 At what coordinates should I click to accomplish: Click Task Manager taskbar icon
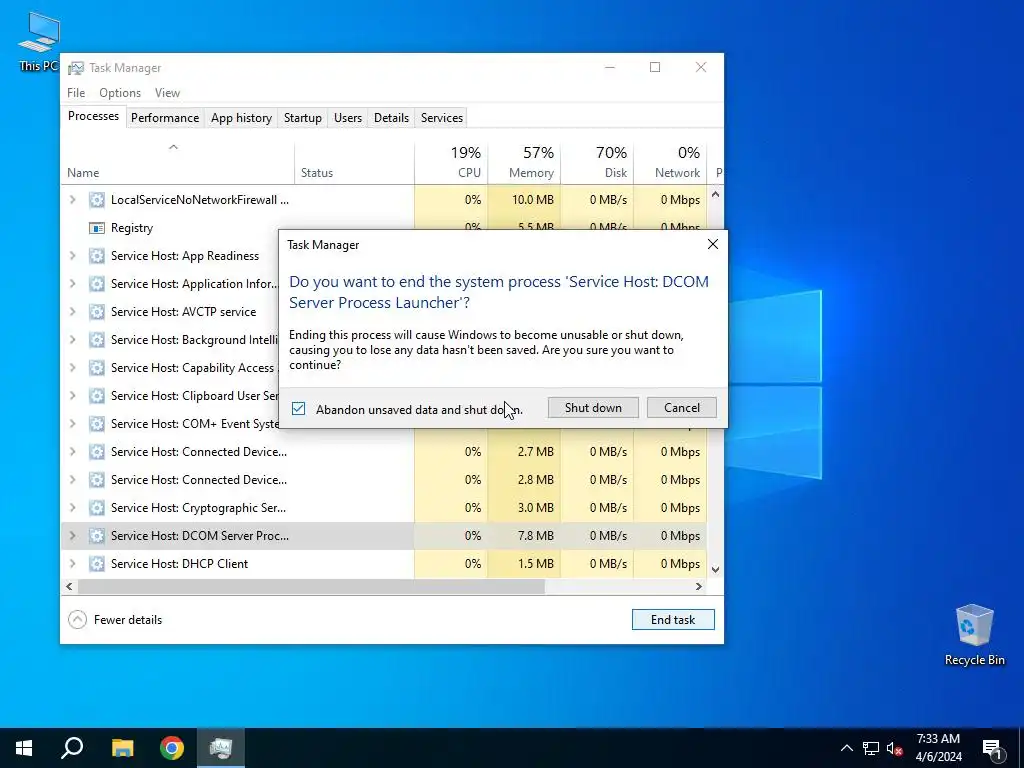pos(221,748)
